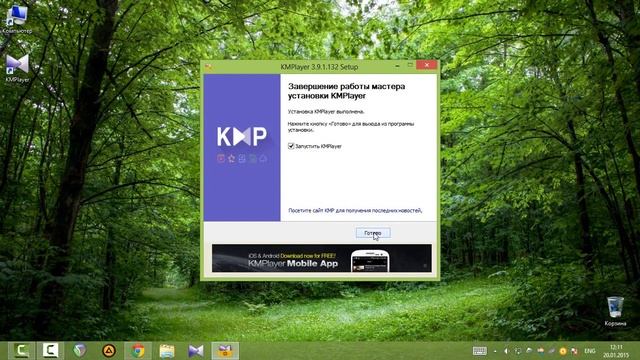
Task: Switch the ENG input language indicator
Action: coord(590,351)
